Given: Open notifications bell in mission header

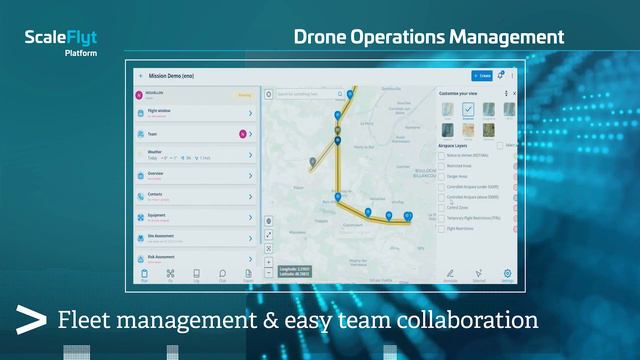Looking at the screenshot, I should [x=500, y=75].
